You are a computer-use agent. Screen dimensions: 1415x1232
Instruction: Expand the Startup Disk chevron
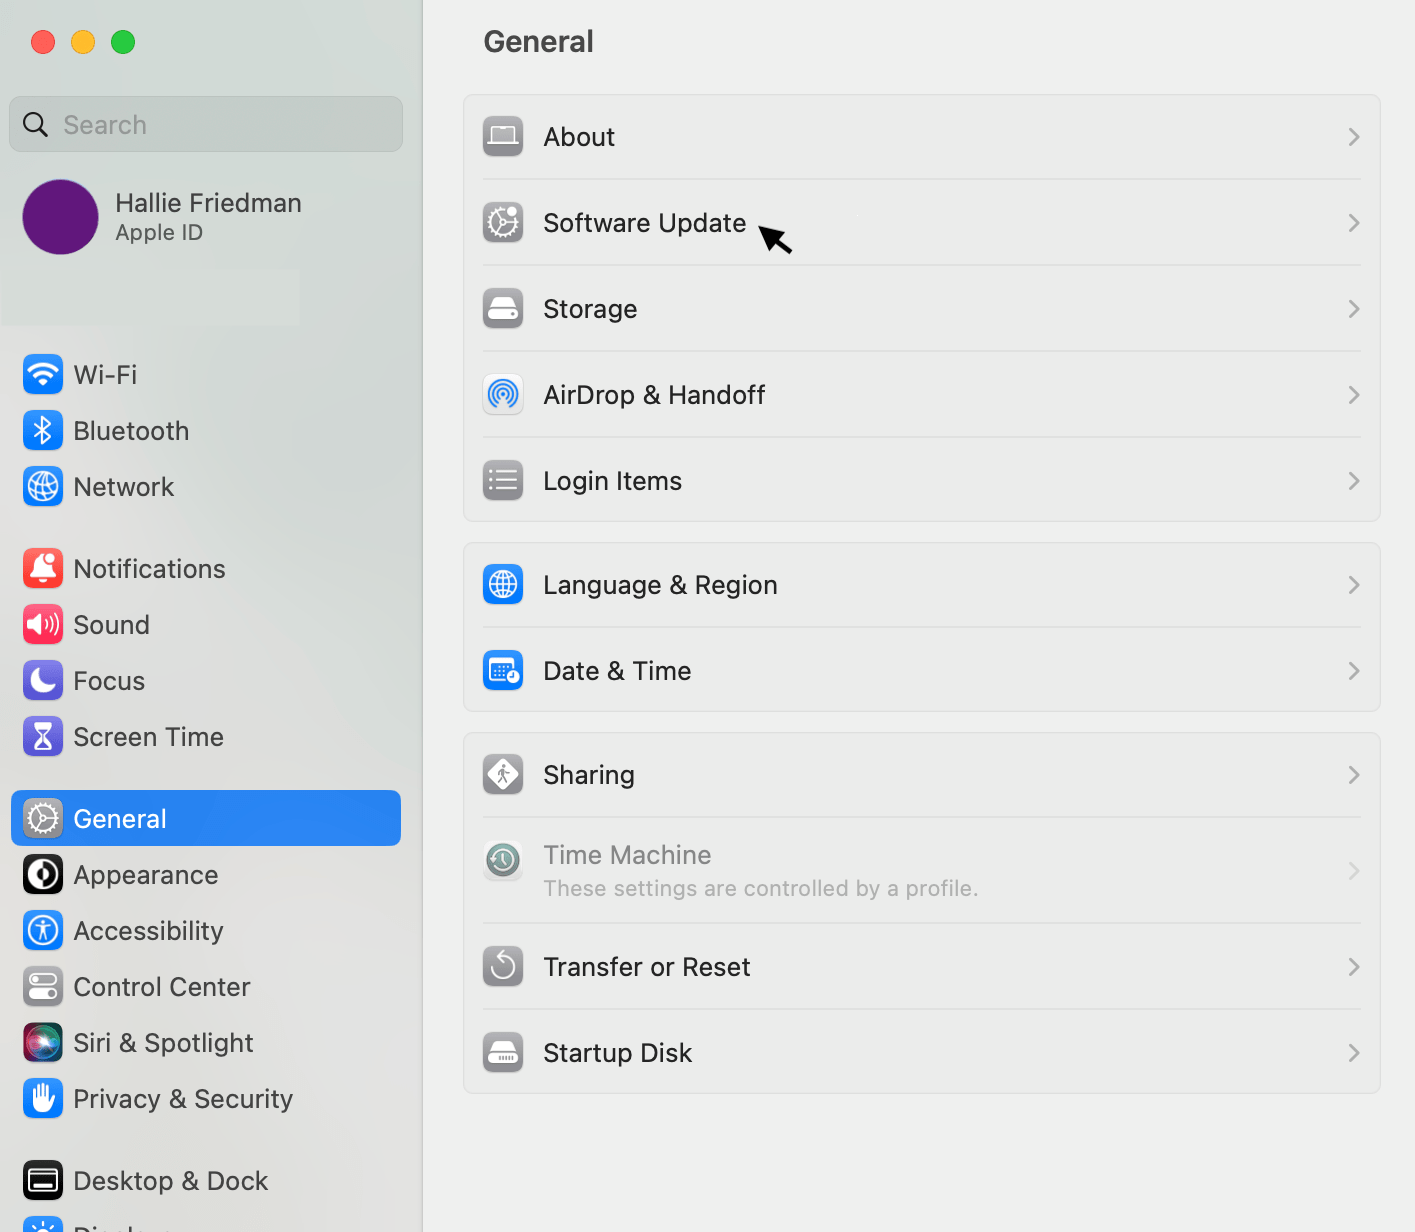coord(1354,1053)
